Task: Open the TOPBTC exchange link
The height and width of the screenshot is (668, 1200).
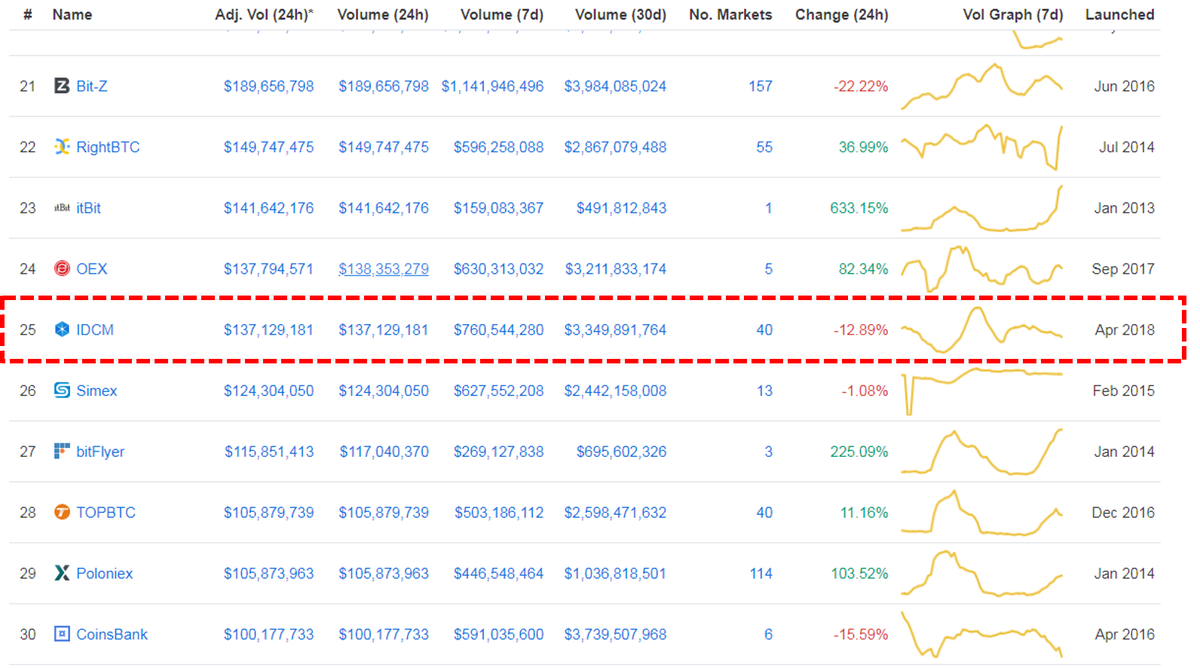Action: [x=106, y=512]
